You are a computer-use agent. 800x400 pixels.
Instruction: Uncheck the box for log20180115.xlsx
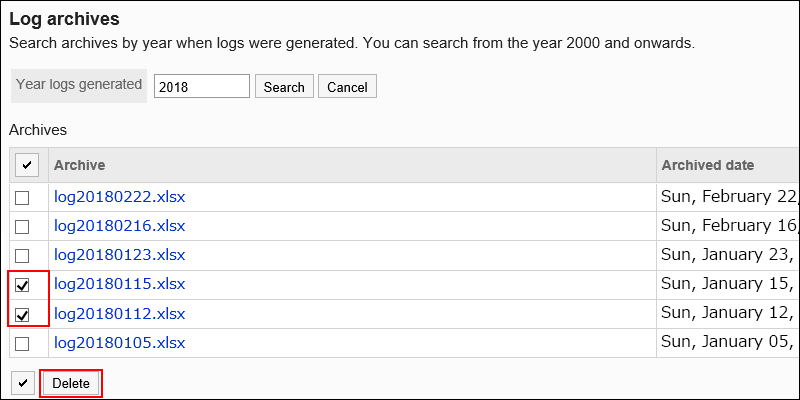(22, 285)
